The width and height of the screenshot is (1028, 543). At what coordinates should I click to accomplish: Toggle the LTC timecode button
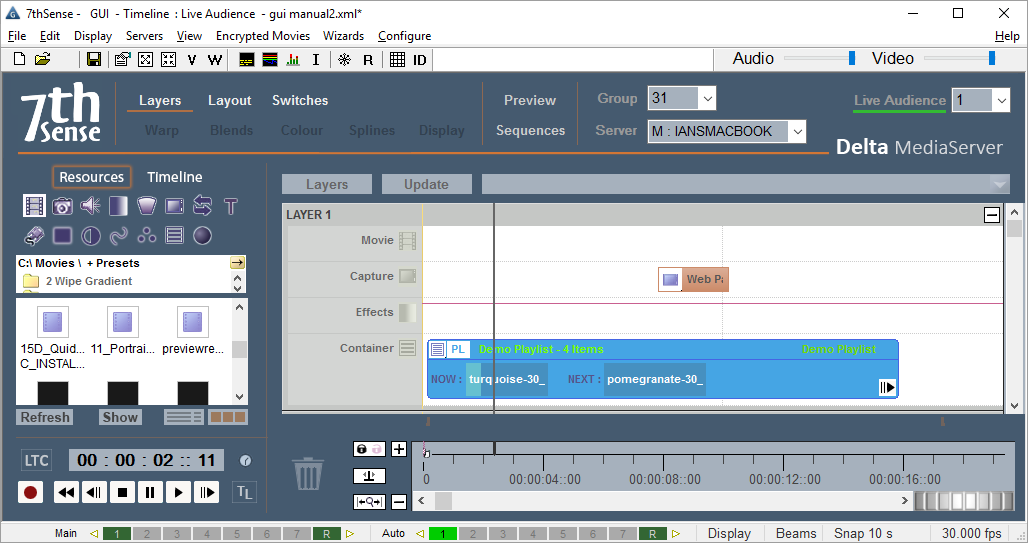[36, 460]
